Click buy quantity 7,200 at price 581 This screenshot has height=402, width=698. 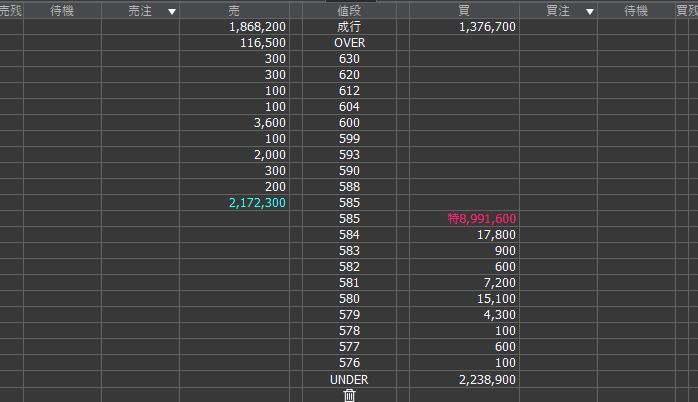[x=500, y=284]
